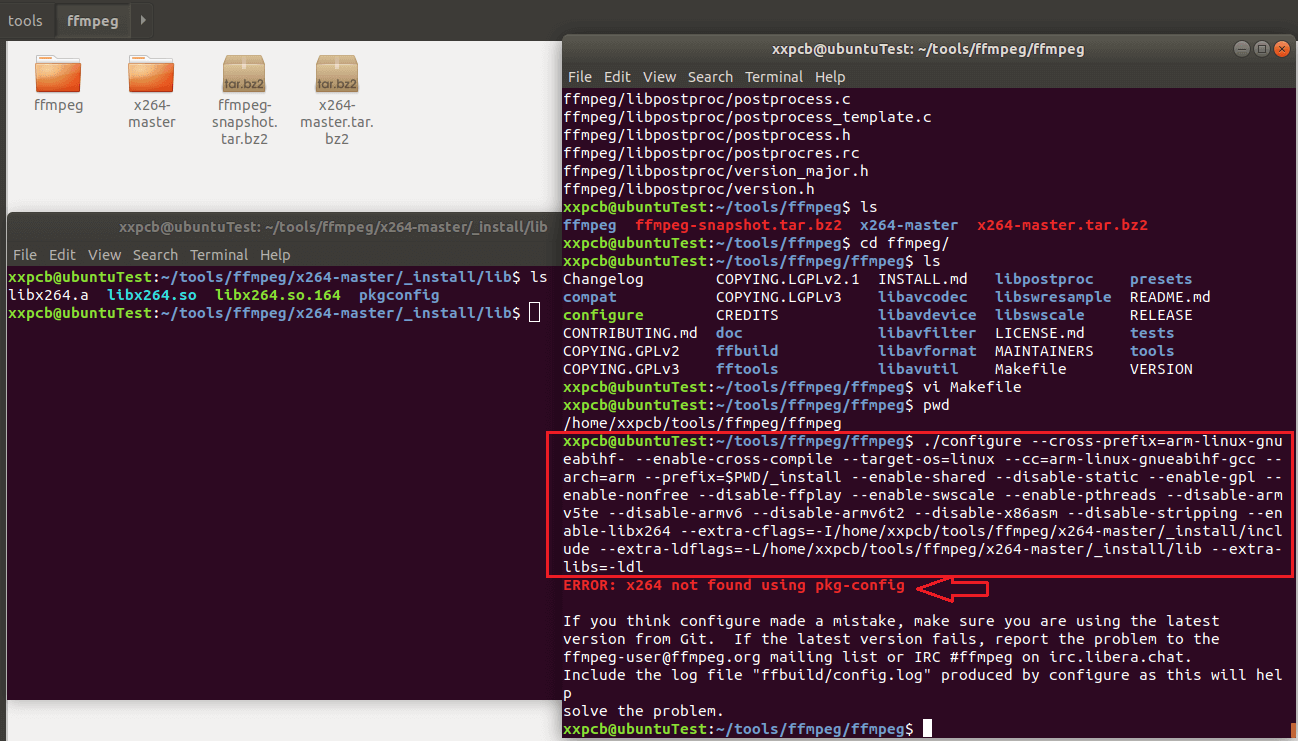The image size is (1298, 741).
Task: Open Terminal menu in right terminal
Action: pyautogui.click(x=774, y=77)
